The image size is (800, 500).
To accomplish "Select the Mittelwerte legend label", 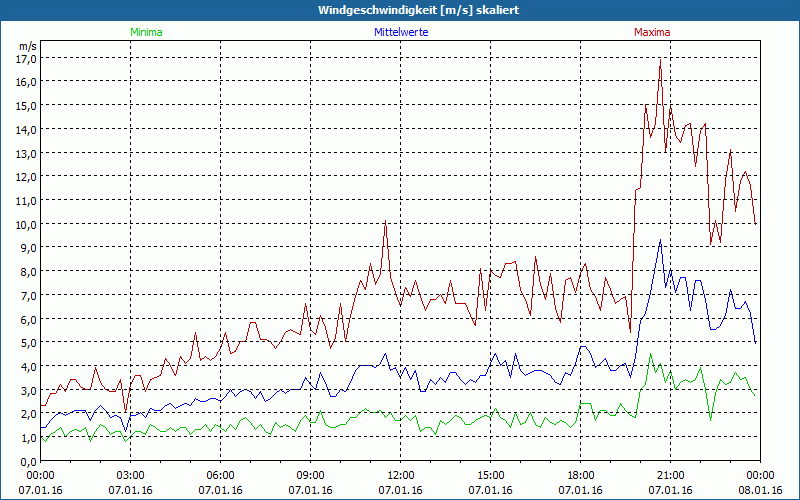I will click(399, 32).
